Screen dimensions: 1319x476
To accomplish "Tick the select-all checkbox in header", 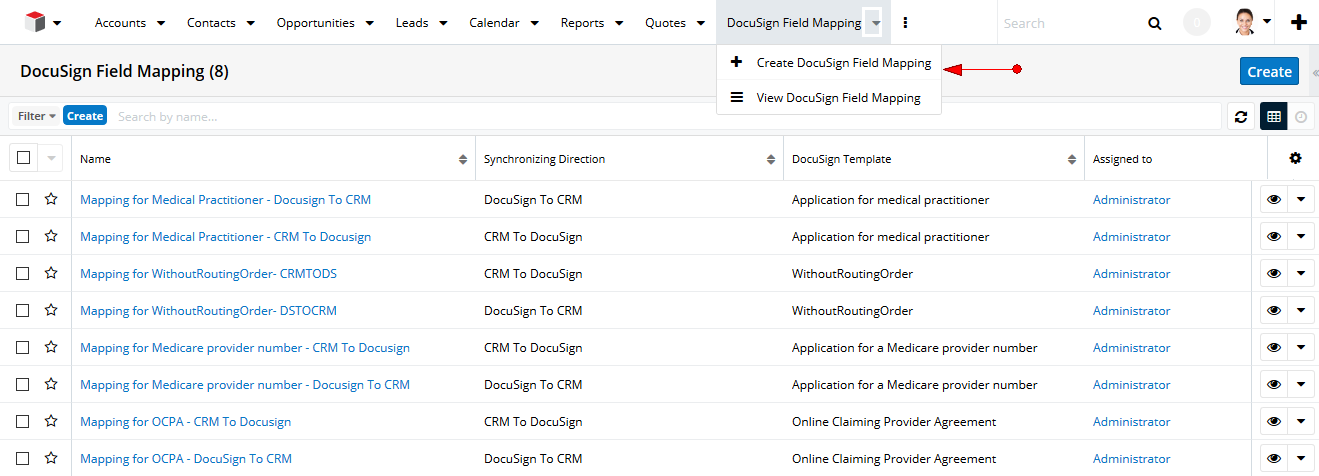I will point(23,157).
